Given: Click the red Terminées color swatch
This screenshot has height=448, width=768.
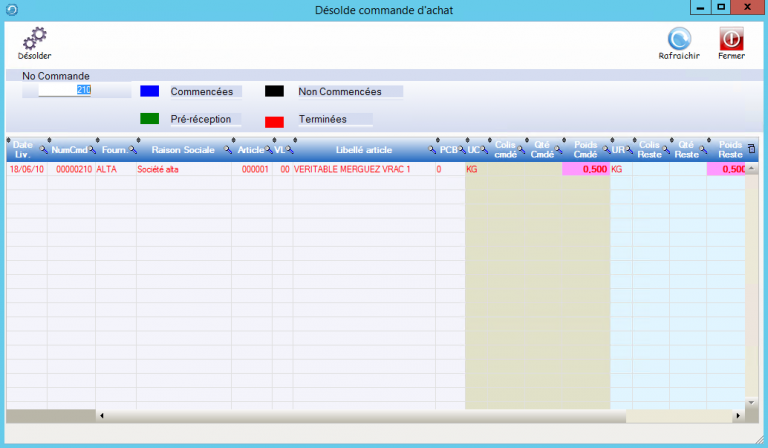Looking at the screenshot, I should [x=274, y=121].
